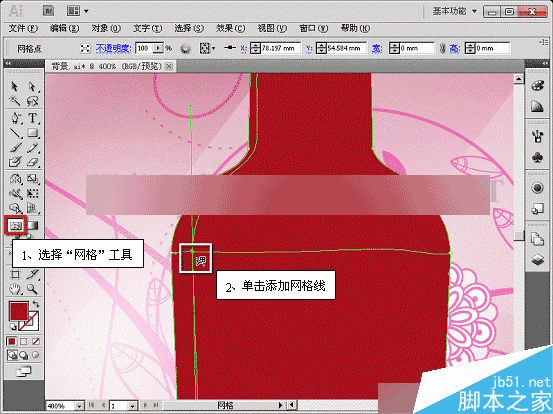The width and height of the screenshot is (553, 414).
Task: Select the Scale tool
Action: pyautogui.click(x=32, y=179)
